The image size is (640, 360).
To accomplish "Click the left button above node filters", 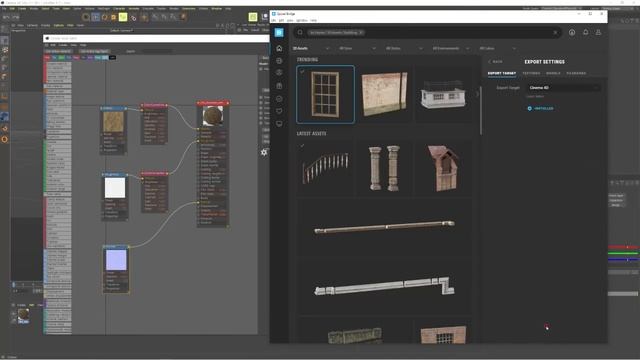I will [x=58, y=51].
